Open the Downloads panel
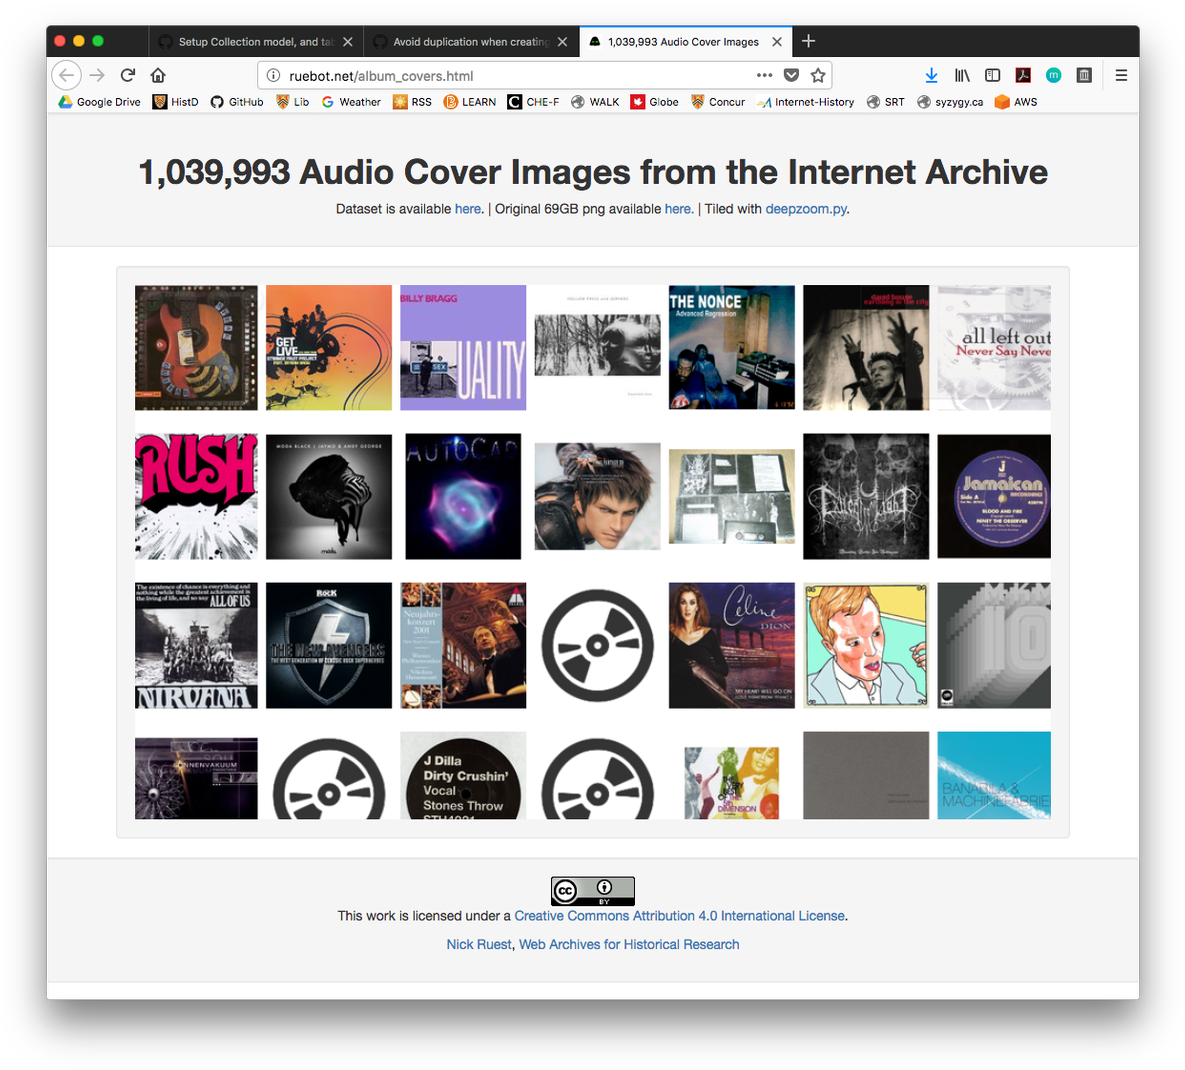Image resolution: width=1185 pixels, height=1070 pixels. pos(932,75)
